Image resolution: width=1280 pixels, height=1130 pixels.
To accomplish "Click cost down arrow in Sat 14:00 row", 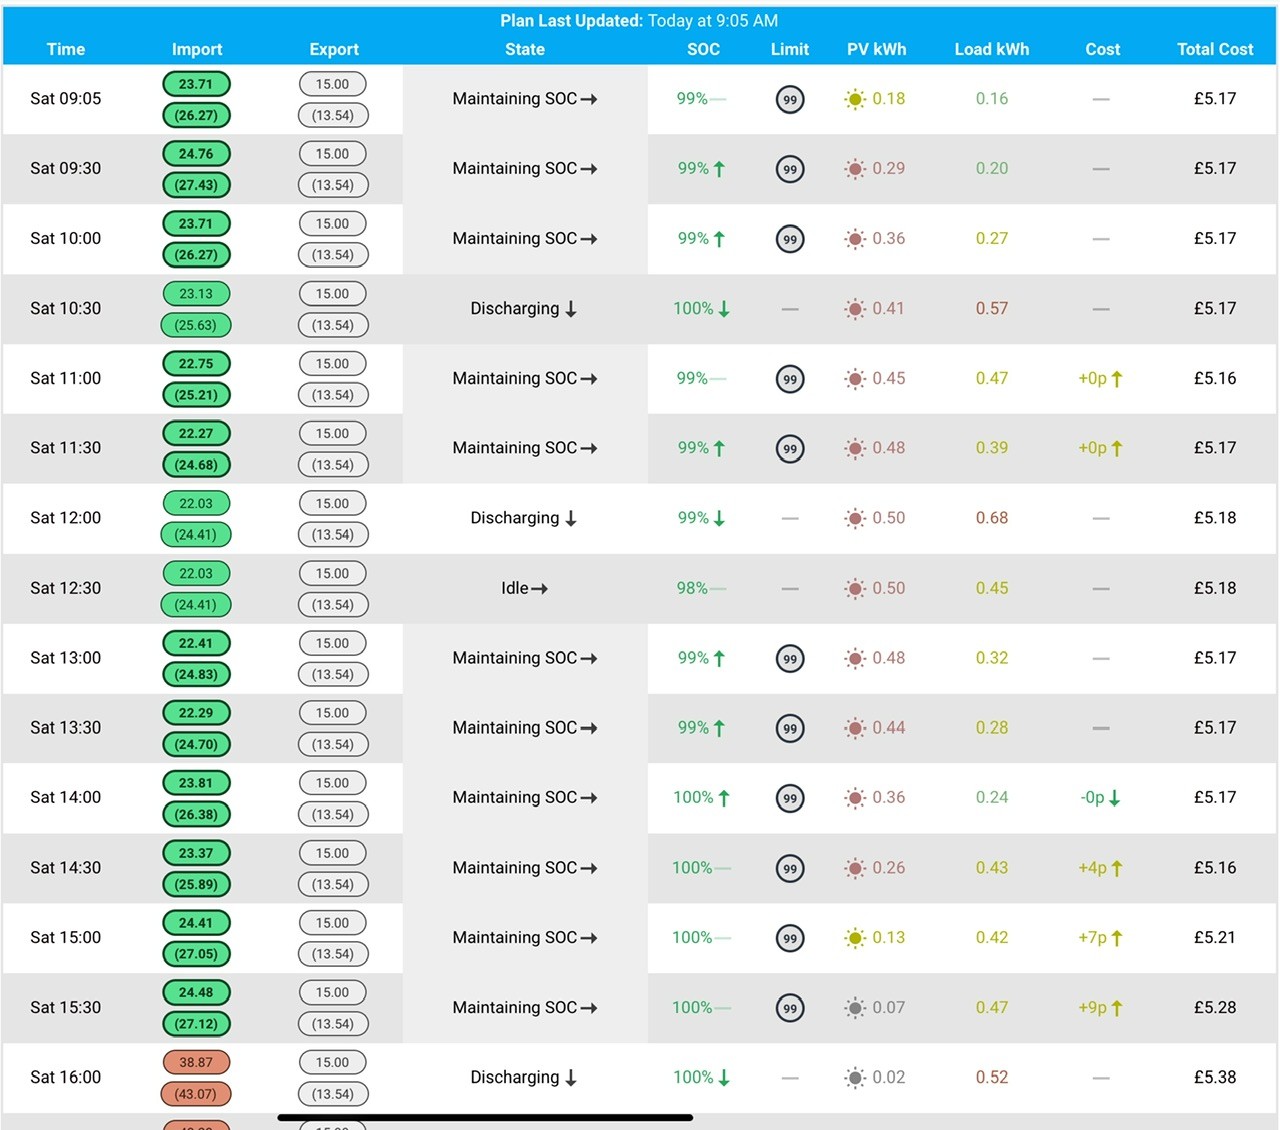I will (x=1114, y=798).
